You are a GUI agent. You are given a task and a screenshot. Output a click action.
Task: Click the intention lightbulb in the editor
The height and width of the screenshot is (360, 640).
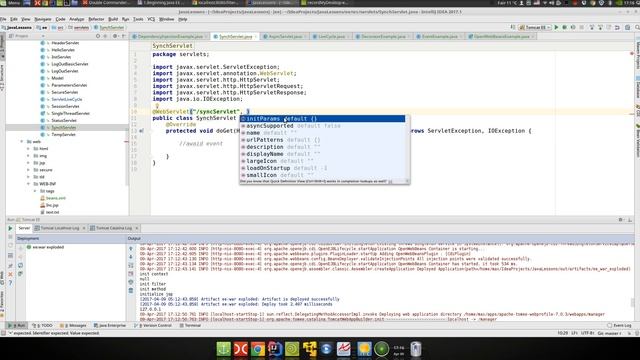[x=157, y=106]
